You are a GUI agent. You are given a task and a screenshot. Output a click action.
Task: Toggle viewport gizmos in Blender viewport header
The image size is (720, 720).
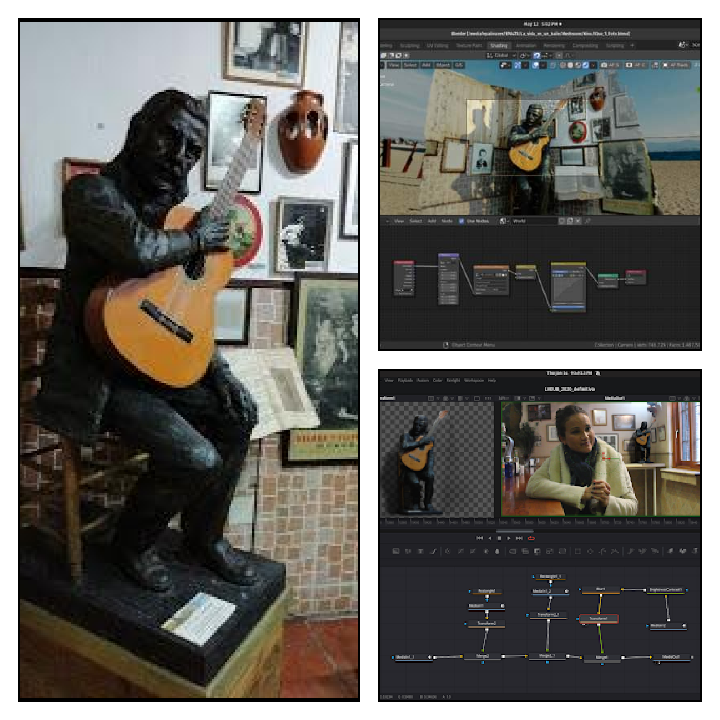tap(518, 65)
